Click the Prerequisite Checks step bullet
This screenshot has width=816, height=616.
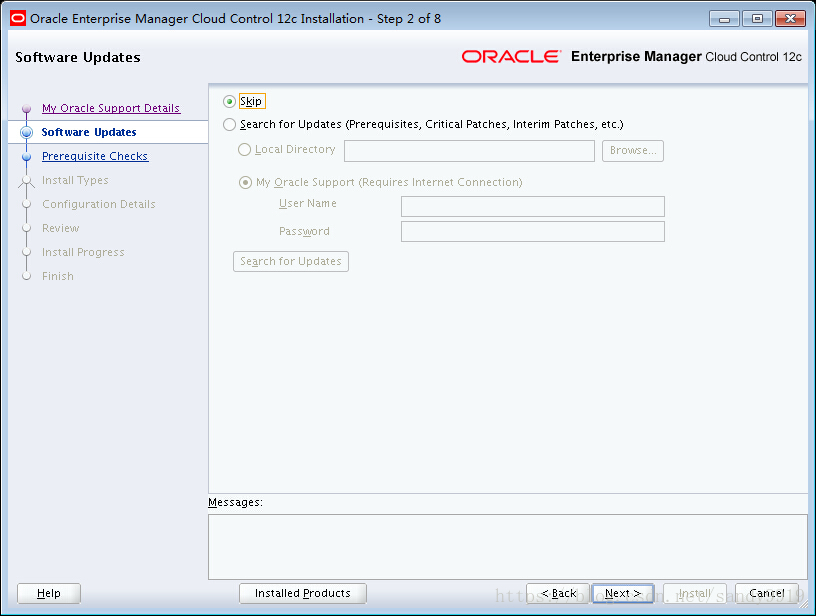pyautogui.click(x=27, y=157)
